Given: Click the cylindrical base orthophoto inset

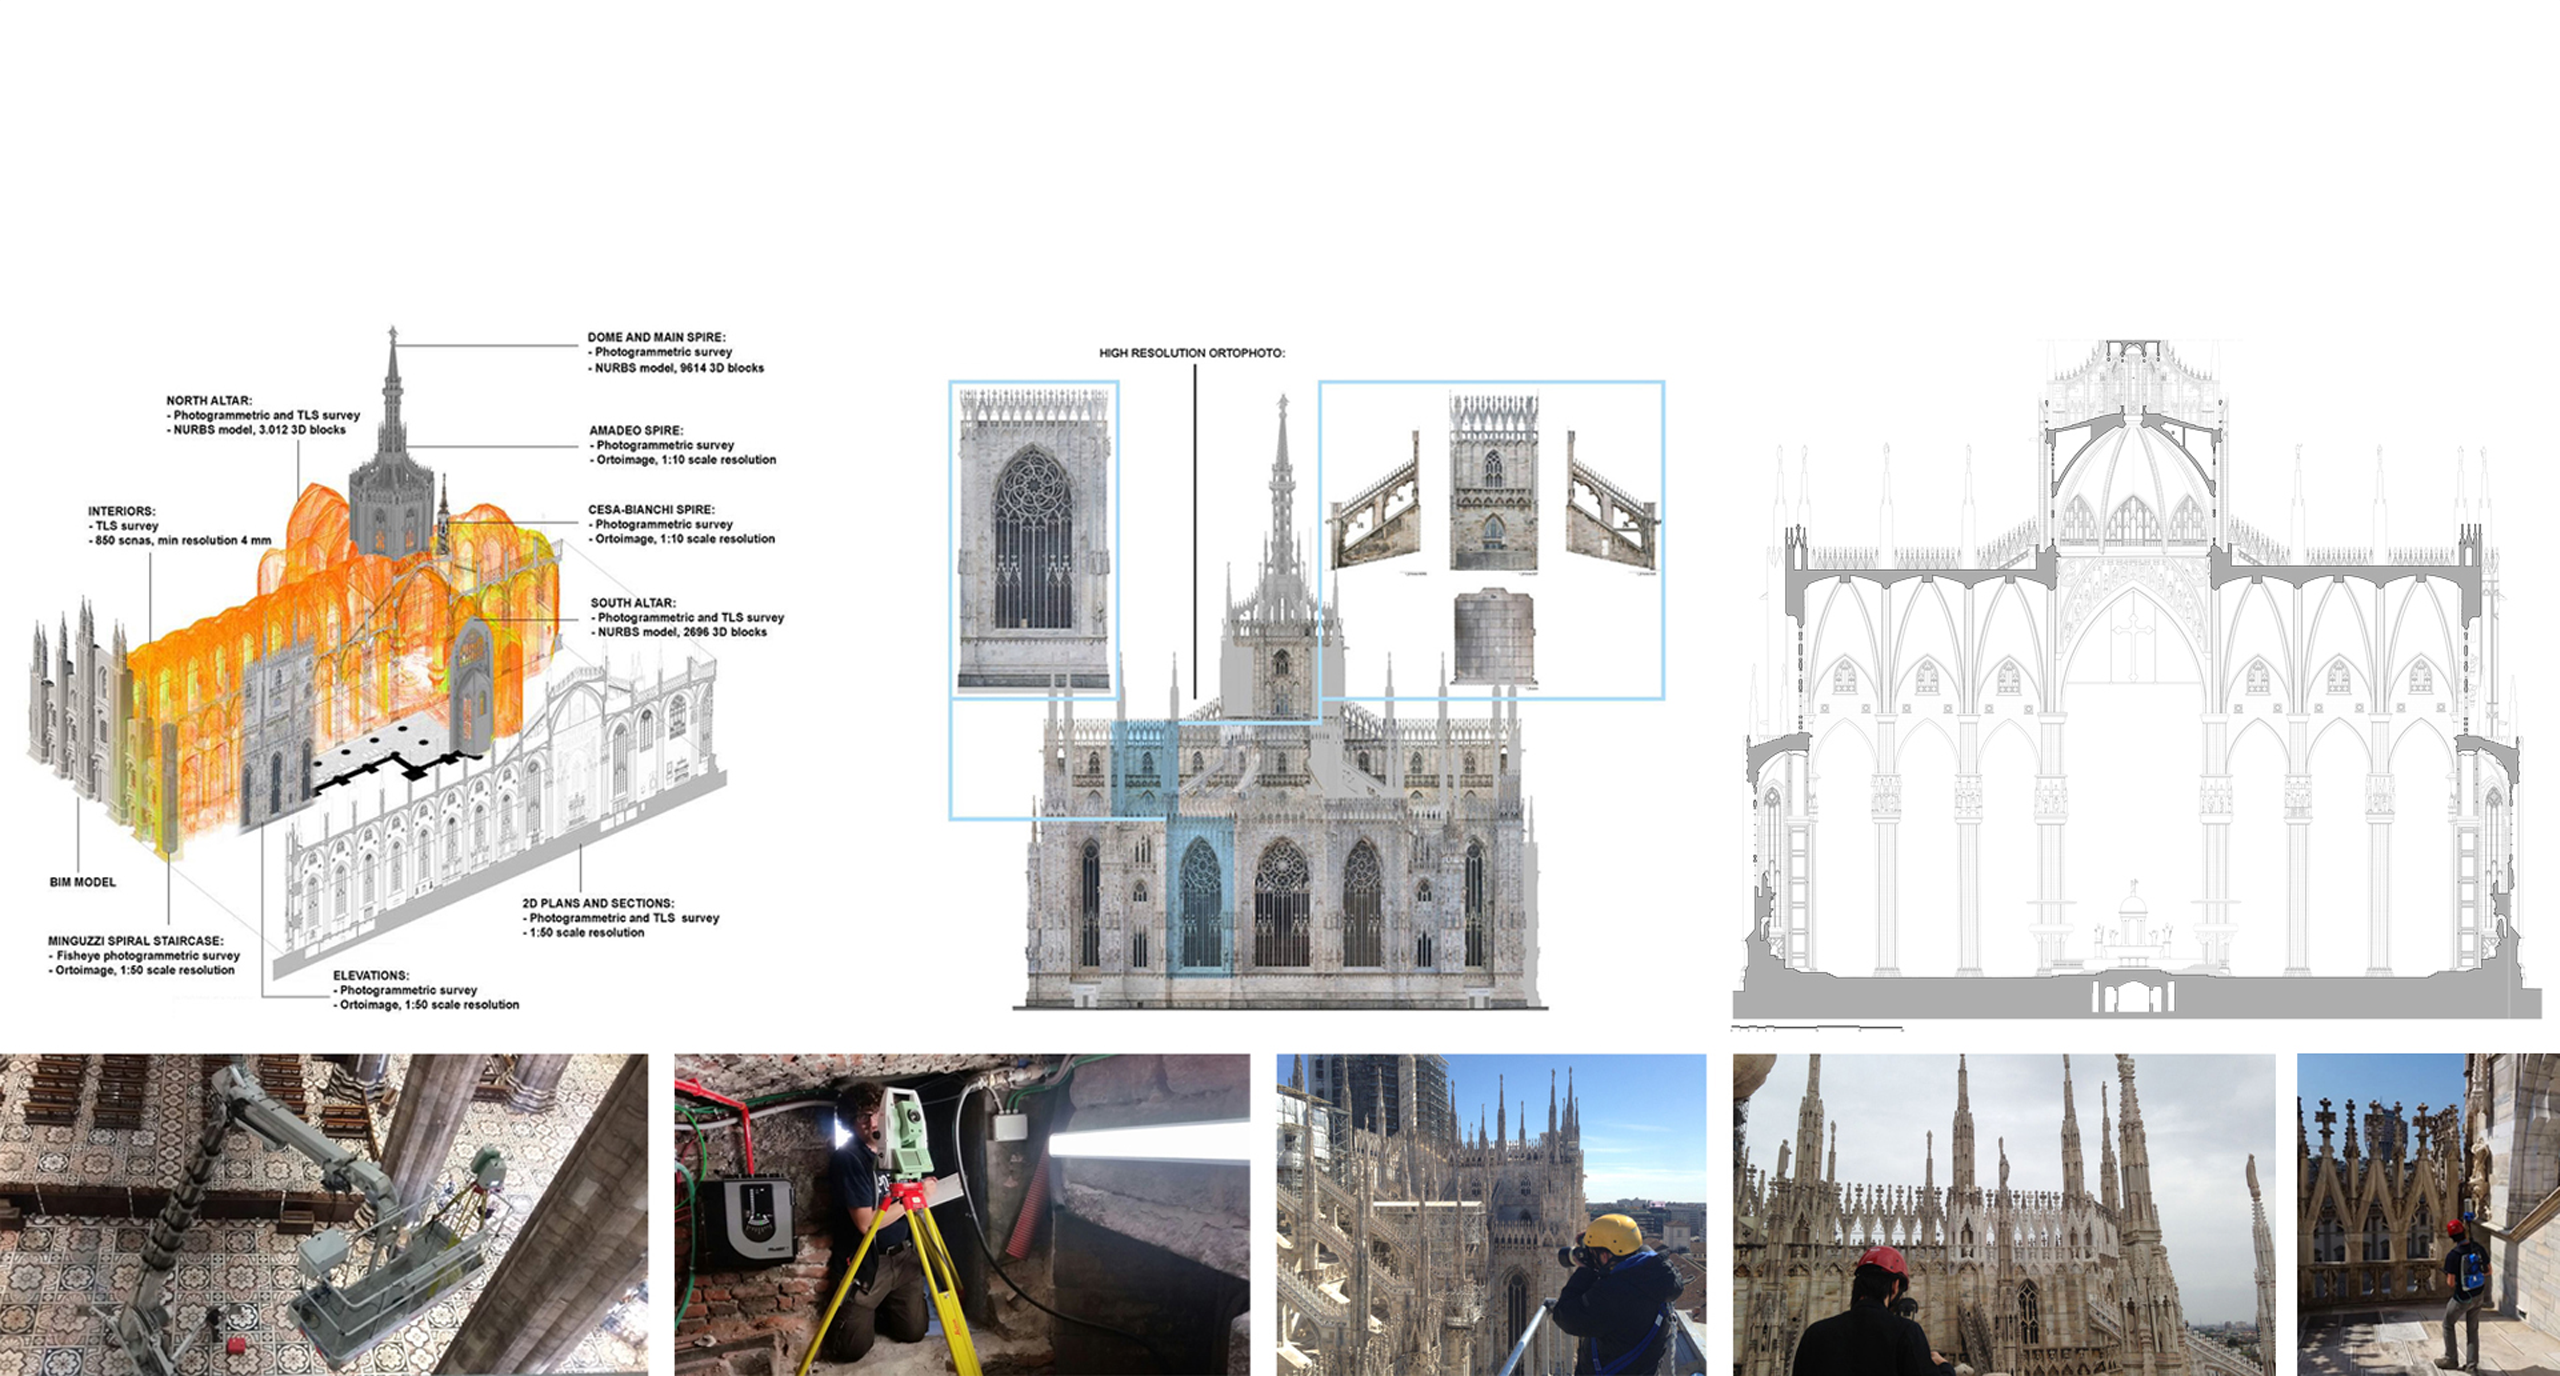Looking at the screenshot, I should point(1493,638).
